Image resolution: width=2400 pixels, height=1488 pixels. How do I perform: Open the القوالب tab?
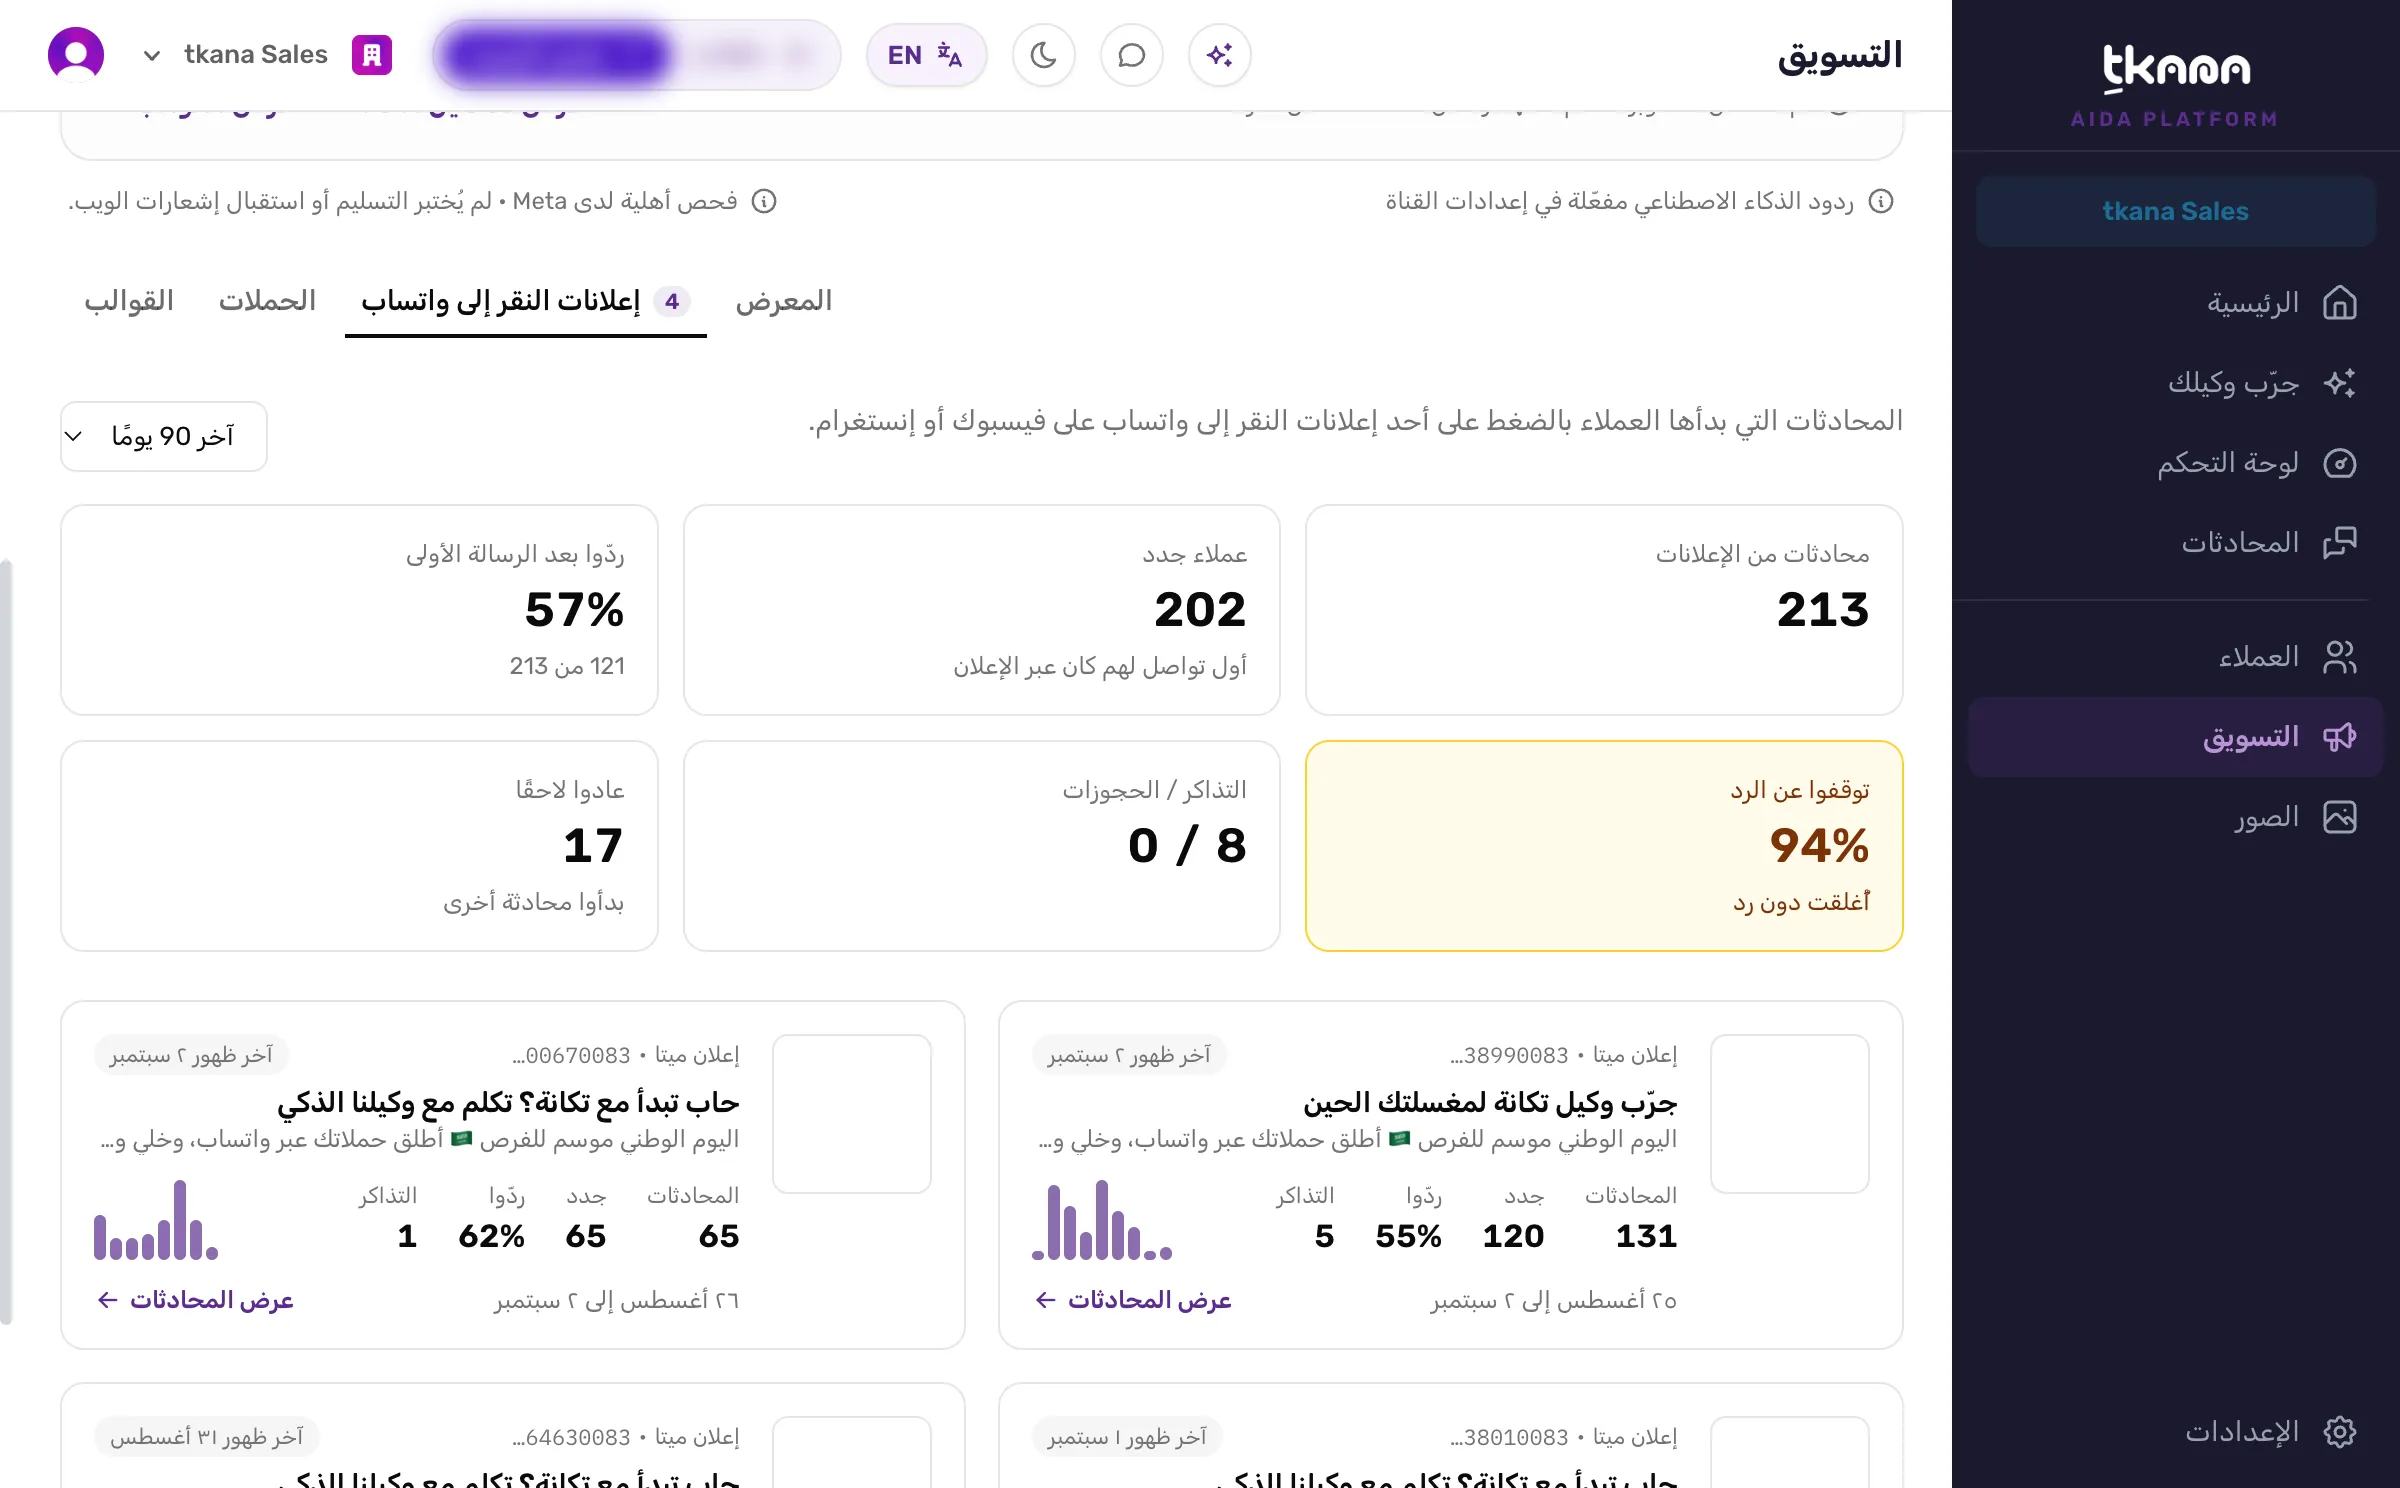pyautogui.click(x=129, y=301)
